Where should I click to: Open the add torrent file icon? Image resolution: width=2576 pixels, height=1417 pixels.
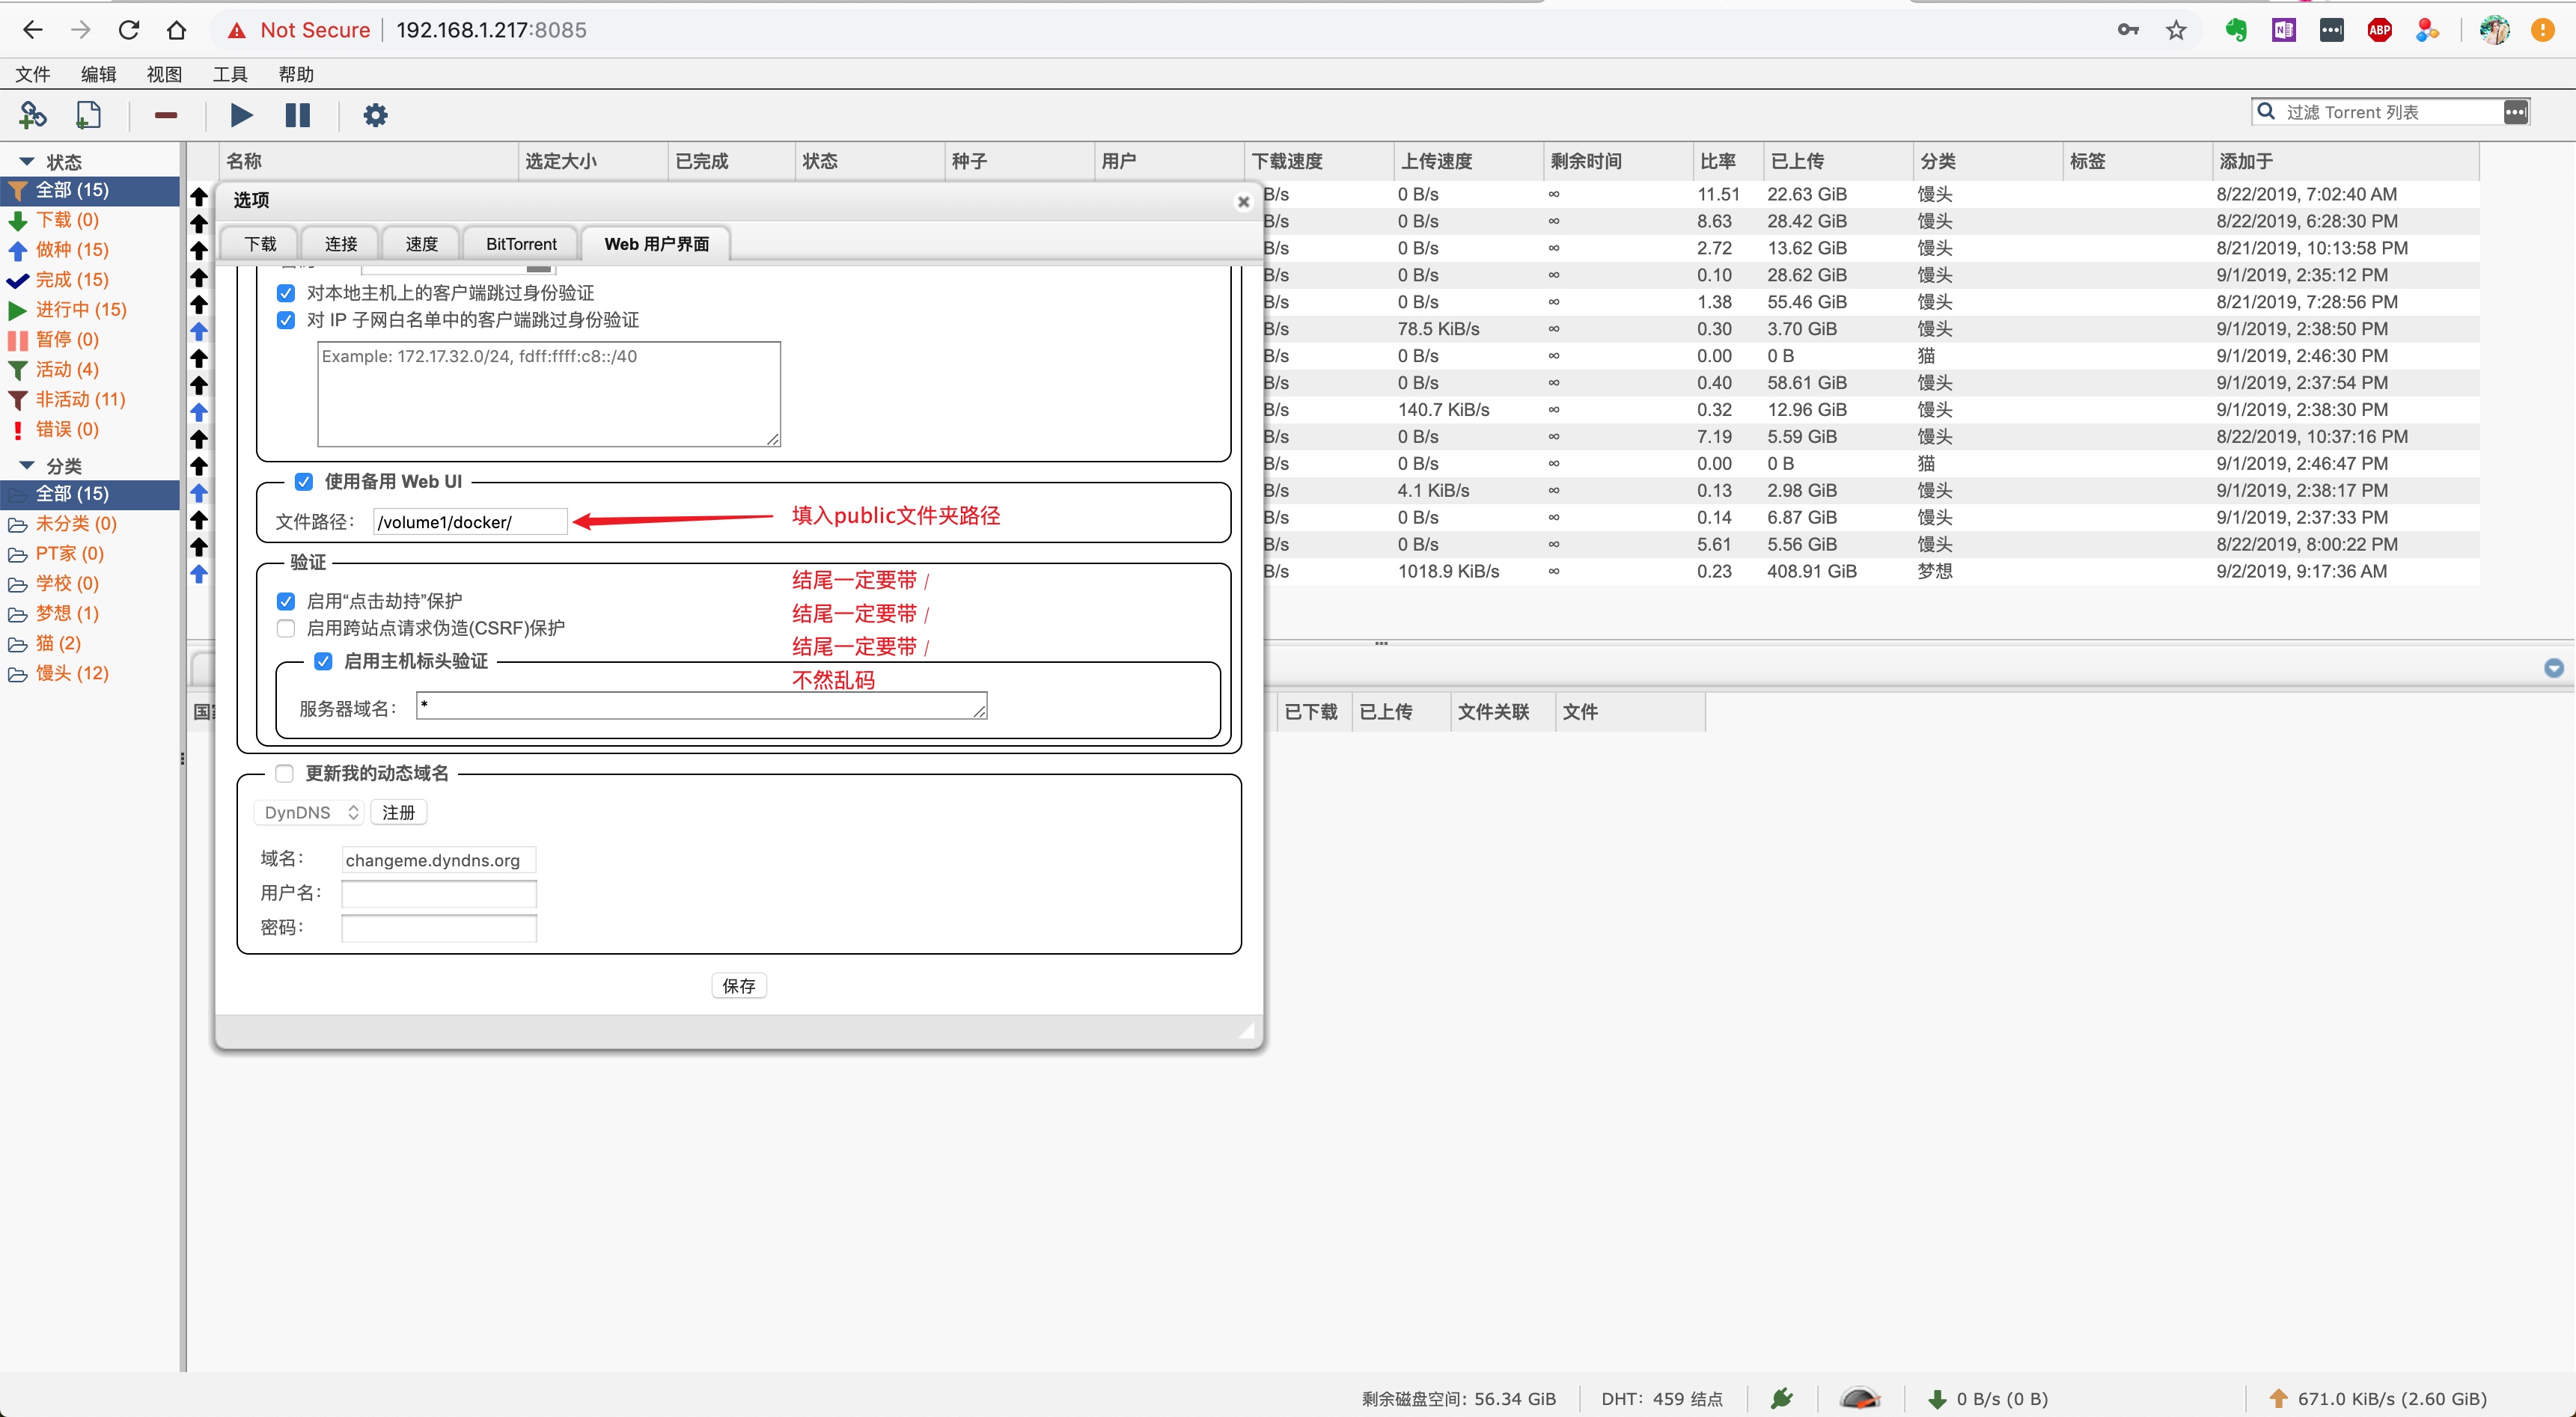pyautogui.click(x=89, y=115)
